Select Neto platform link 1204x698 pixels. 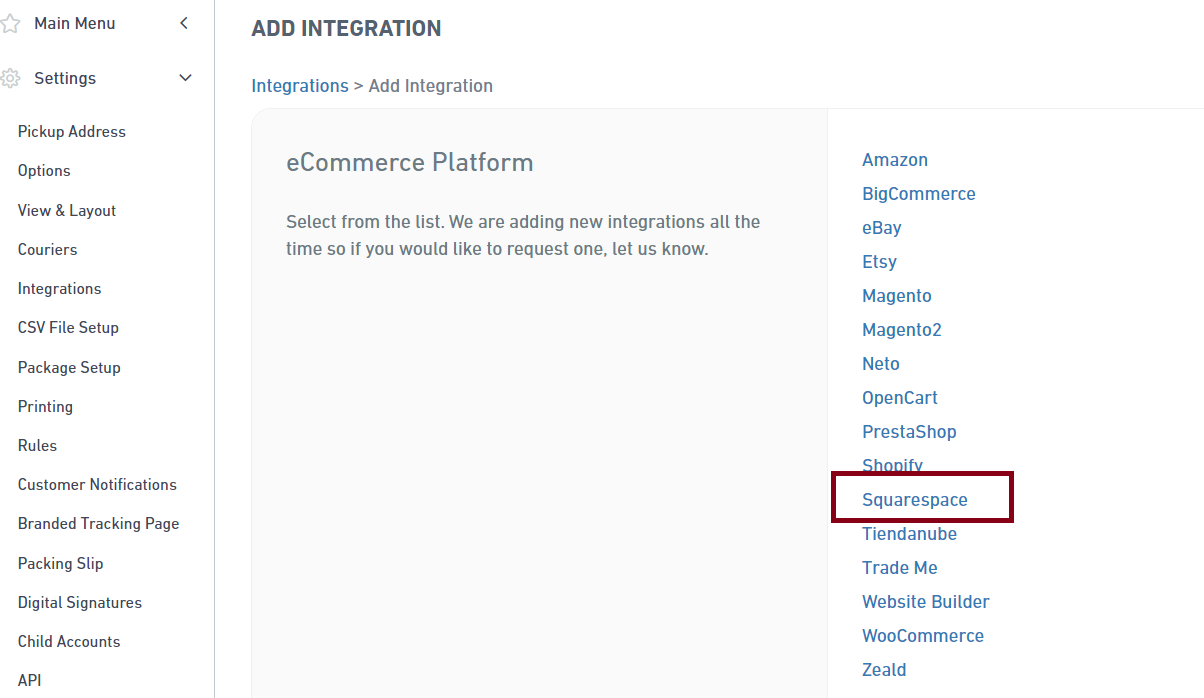[x=881, y=364]
